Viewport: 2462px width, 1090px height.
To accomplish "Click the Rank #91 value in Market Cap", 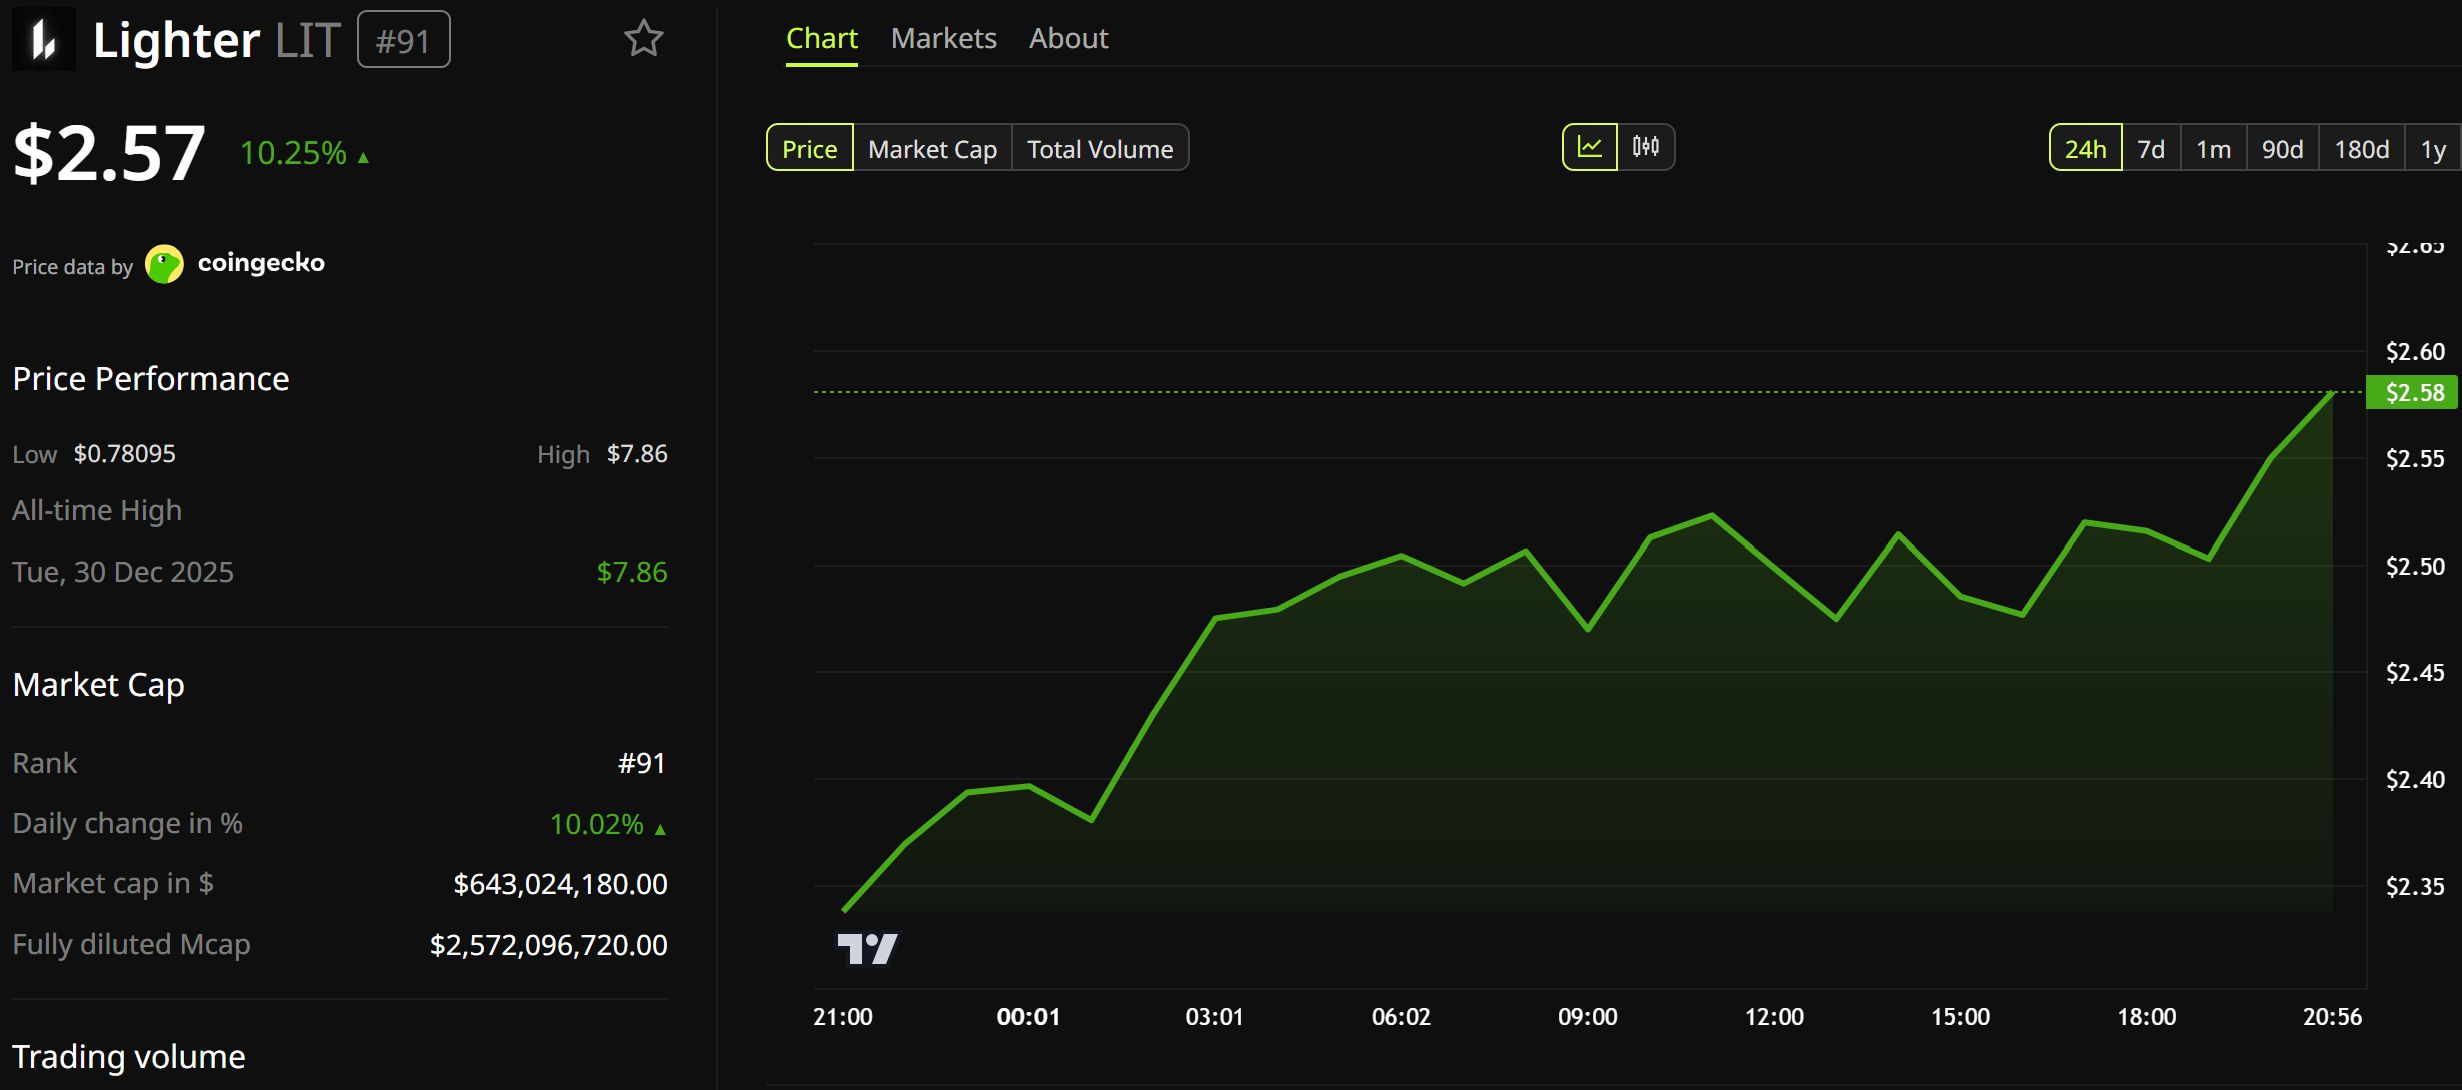I will (x=642, y=763).
